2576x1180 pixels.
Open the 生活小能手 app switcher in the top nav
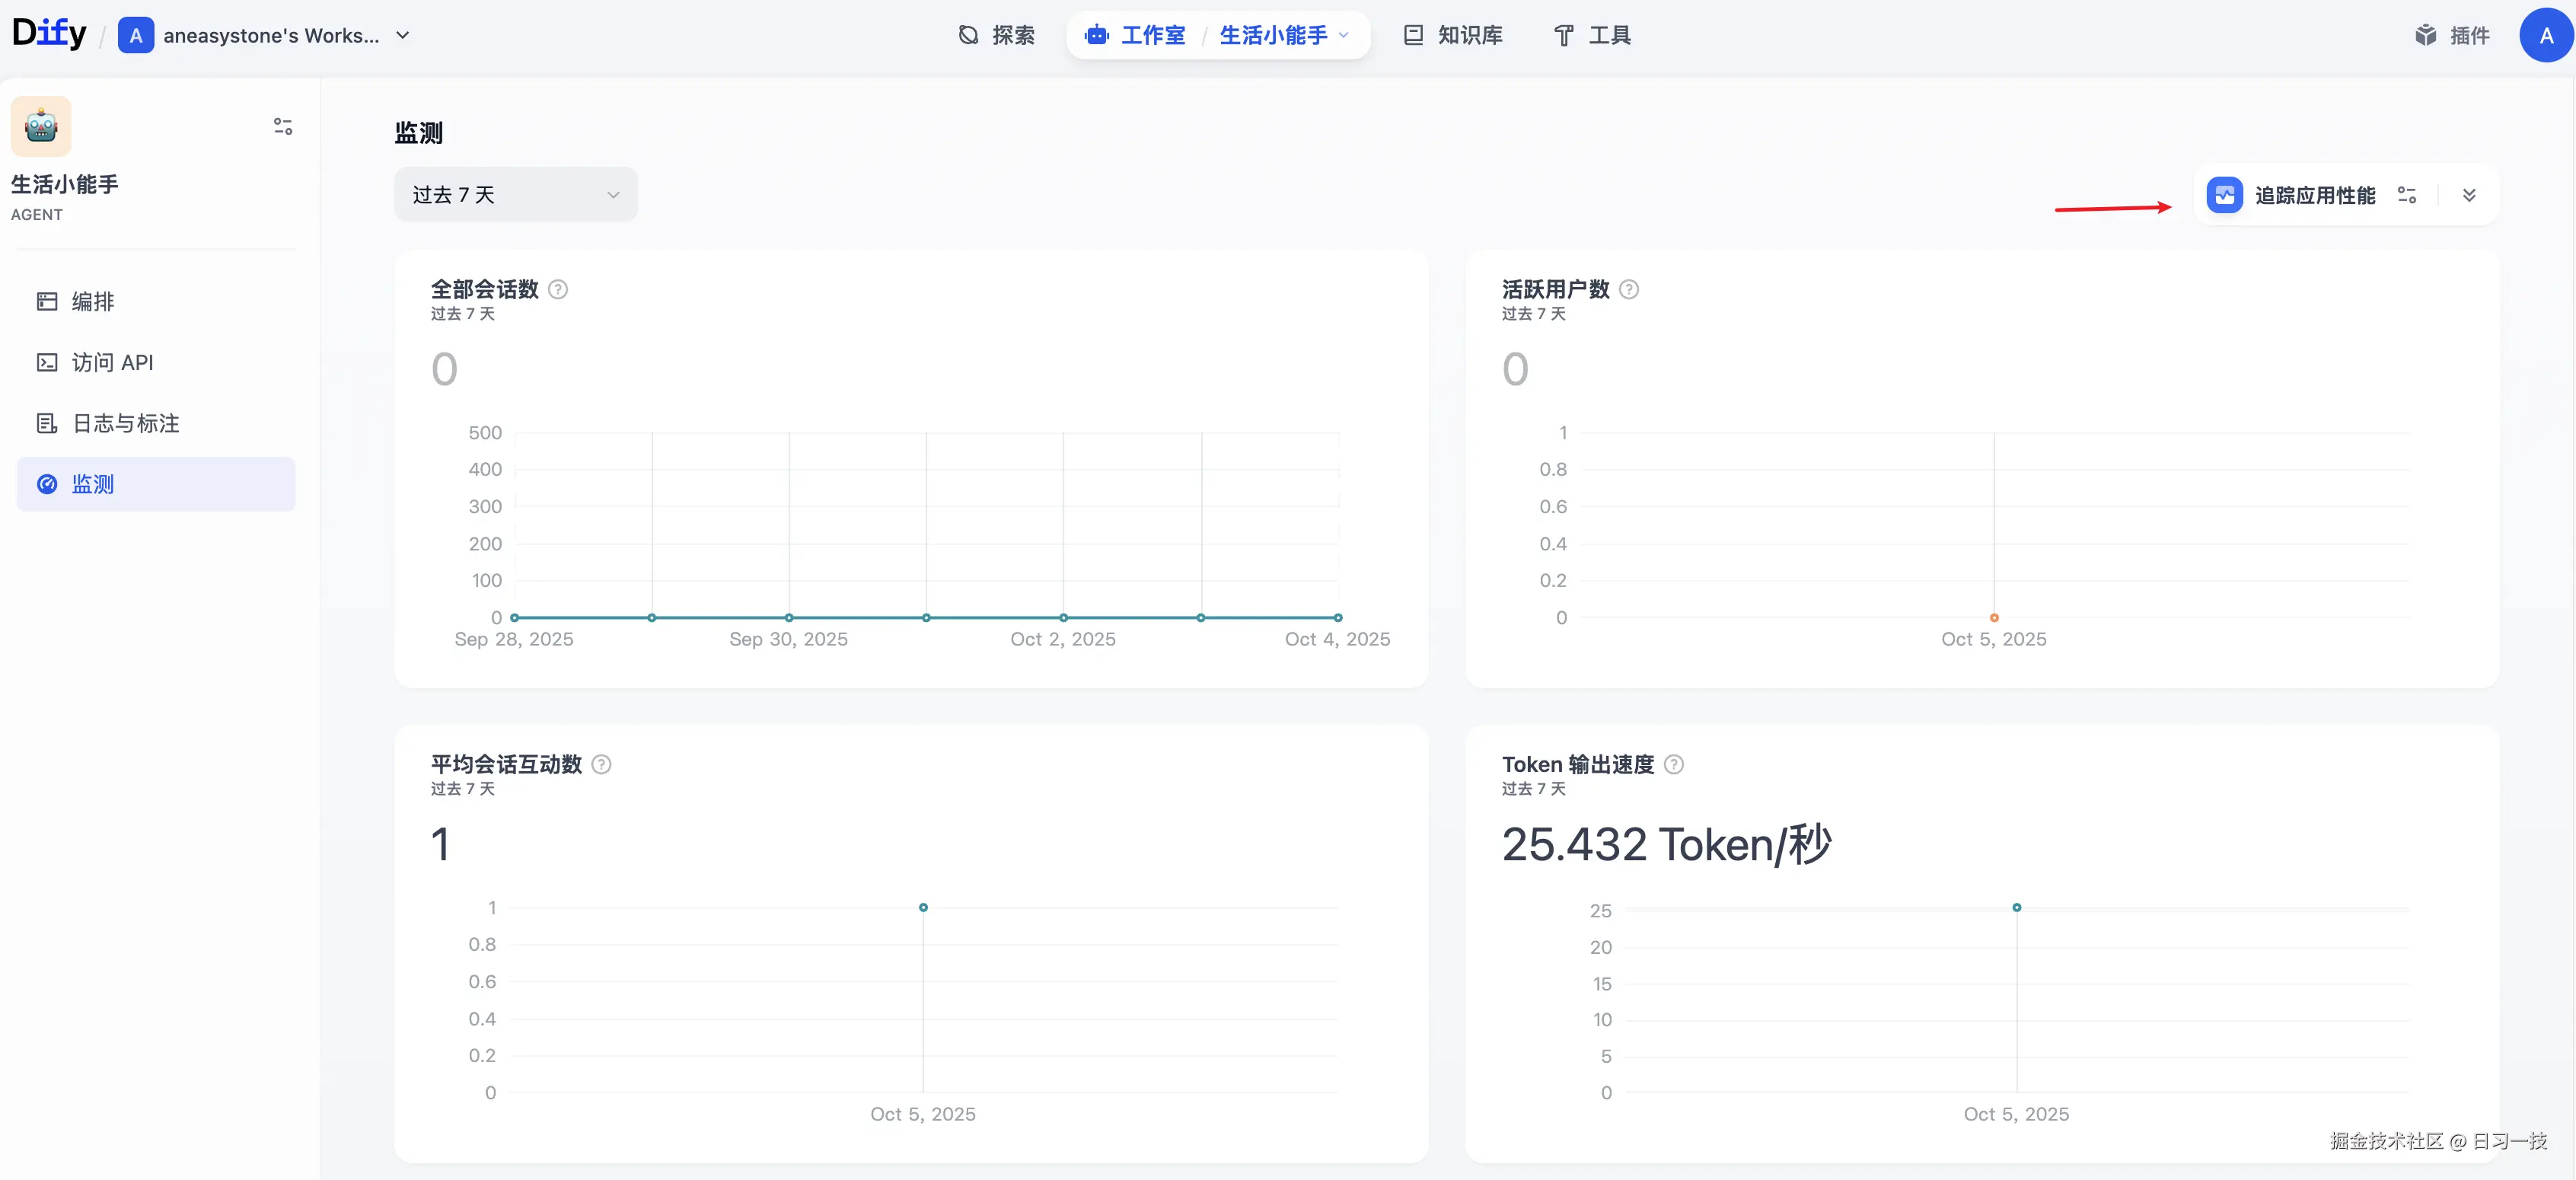[x=1283, y=35]
